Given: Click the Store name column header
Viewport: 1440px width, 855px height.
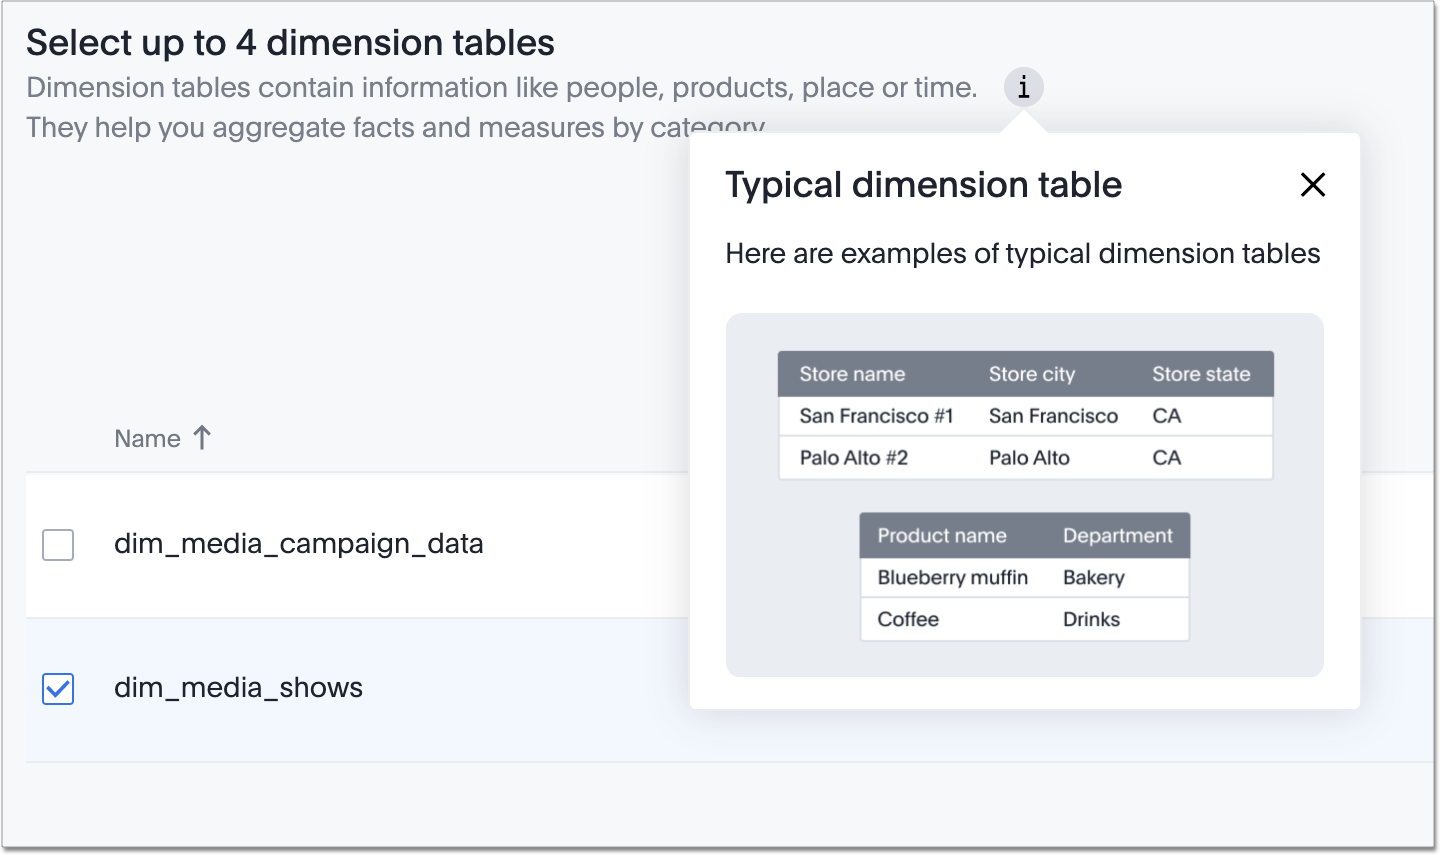Looking at the screenshot, I should (x=852, y=373).
